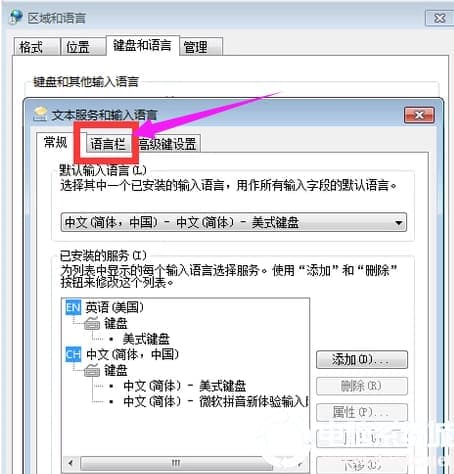Screen dimensions: 454x474
Task: Switch to the 语言栏 tab
Action: click(x=108, y=144)
